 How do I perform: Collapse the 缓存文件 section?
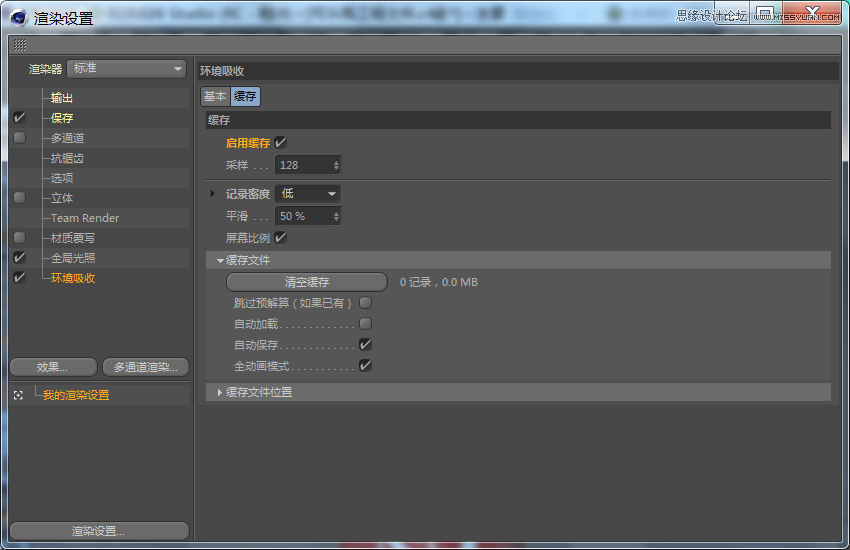point(220,261)
